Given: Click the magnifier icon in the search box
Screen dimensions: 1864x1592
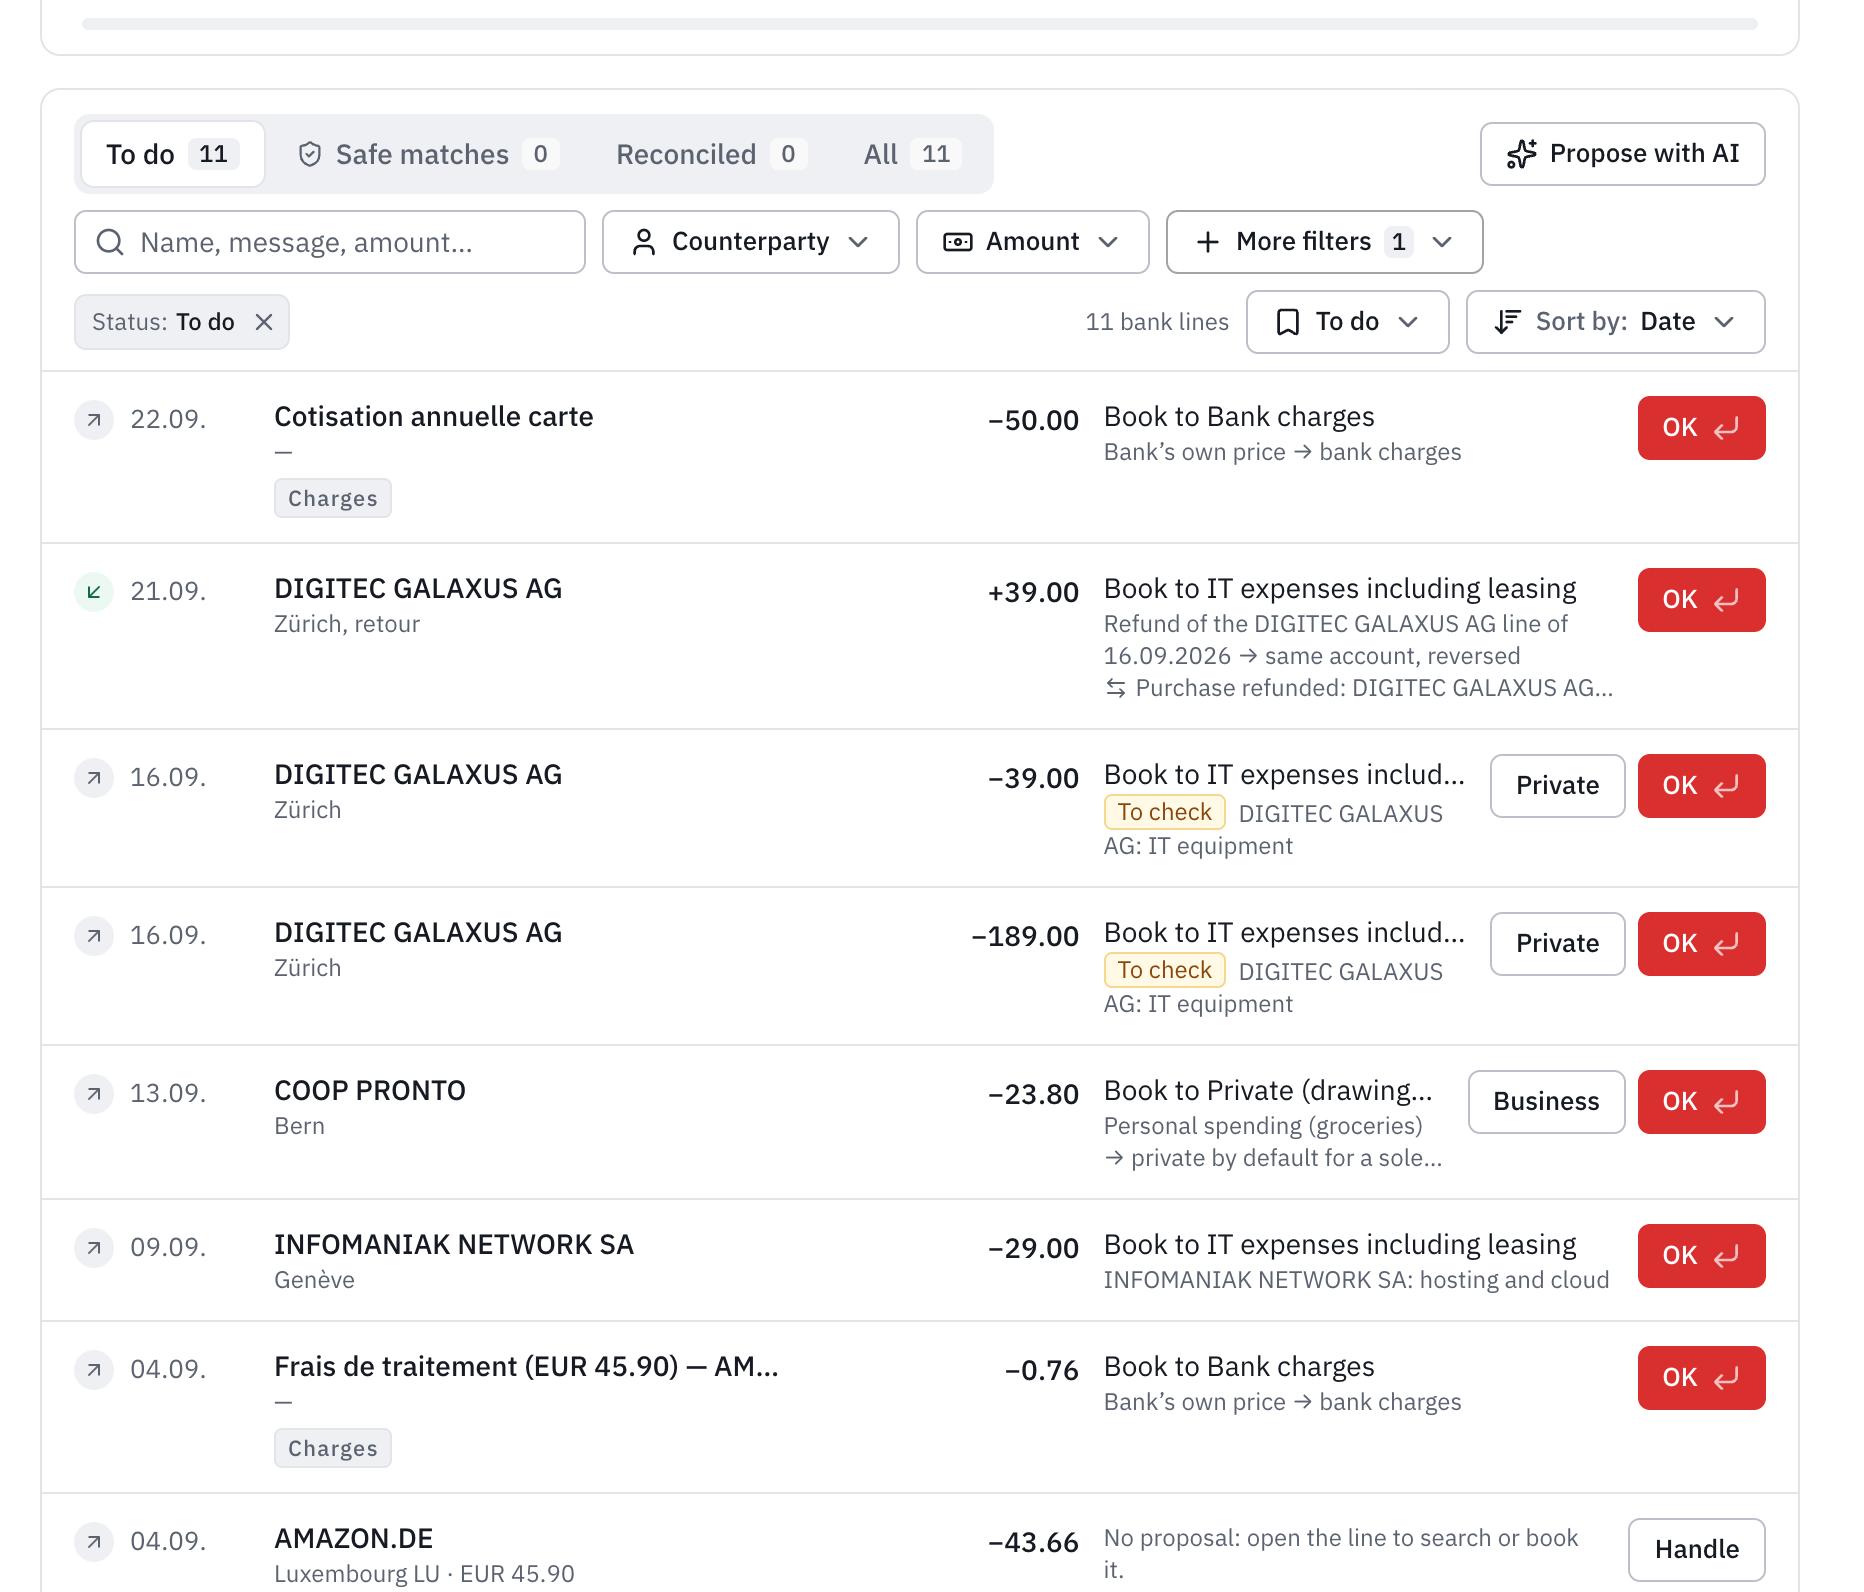Looking at the screenshot, I should tap(110, 242).
